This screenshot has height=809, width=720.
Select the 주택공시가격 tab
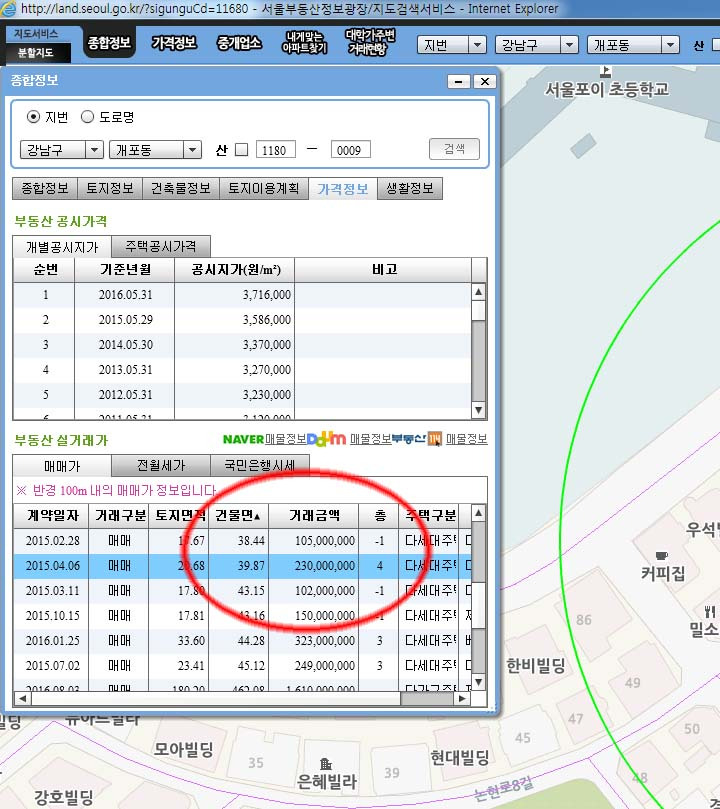[161, 247]
